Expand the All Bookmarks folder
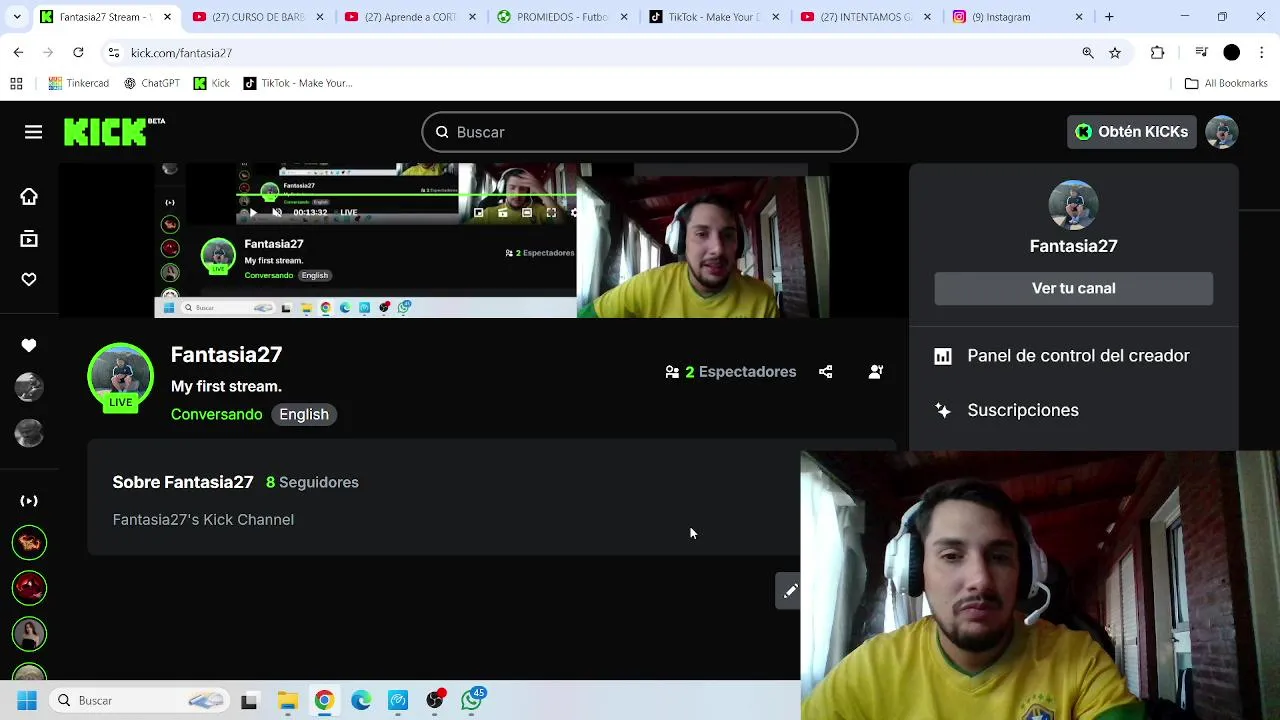 [x=1226, y=83]
